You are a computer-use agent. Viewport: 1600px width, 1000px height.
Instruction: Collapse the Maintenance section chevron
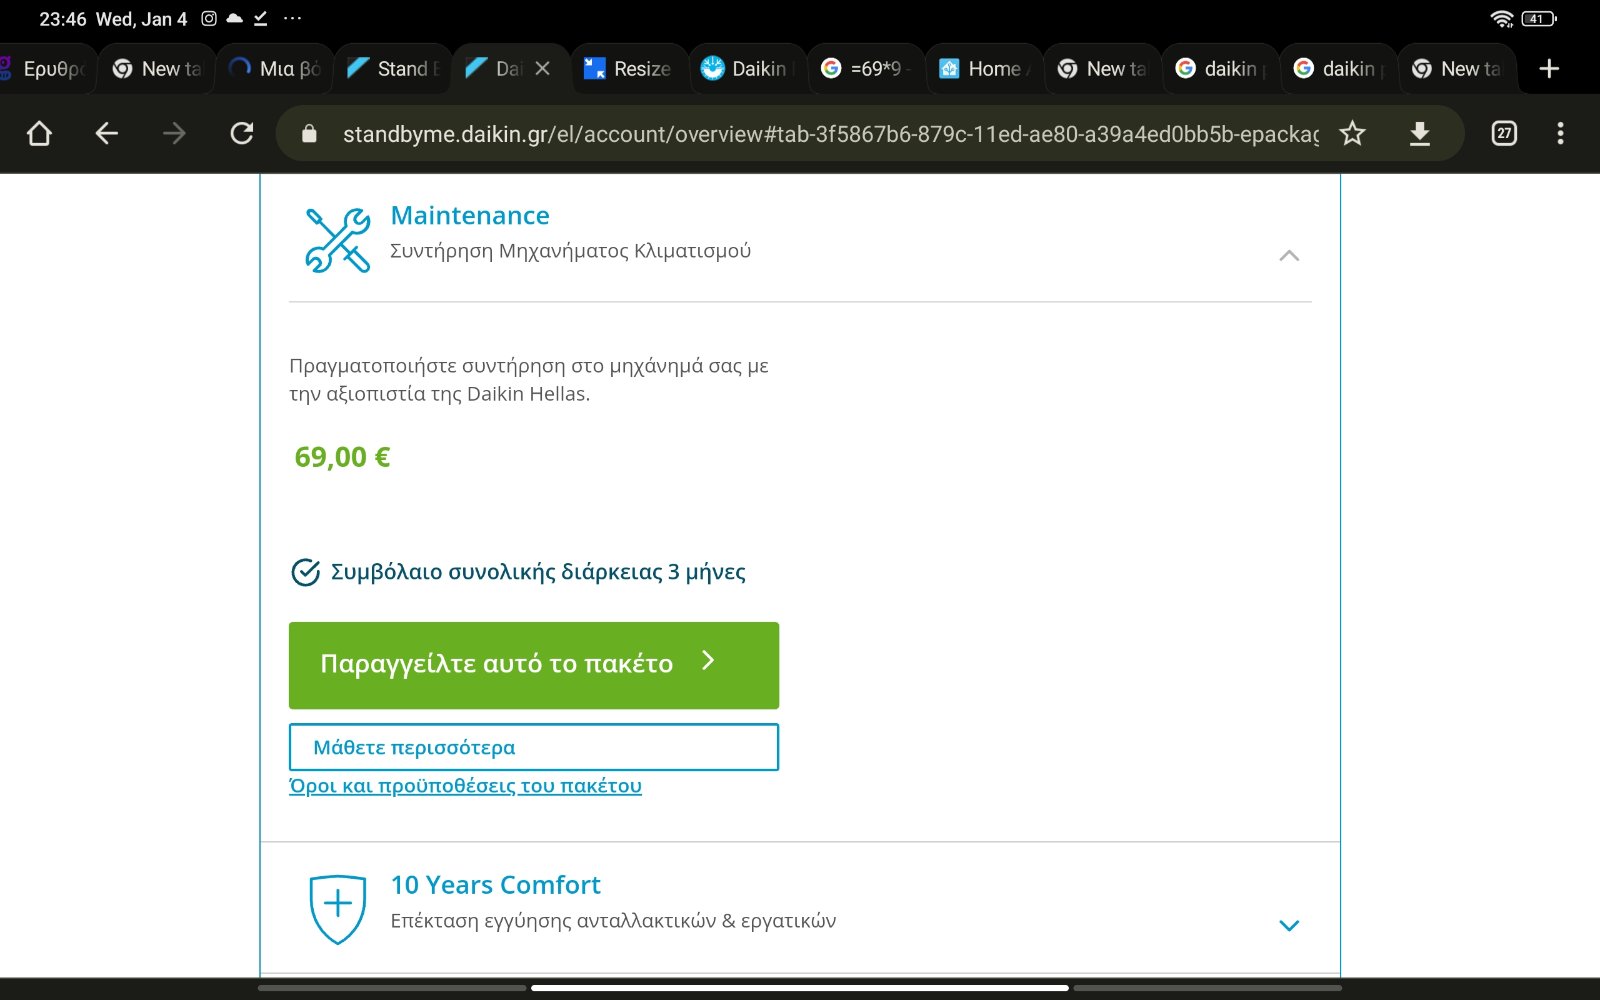[x=1289, y=256]
